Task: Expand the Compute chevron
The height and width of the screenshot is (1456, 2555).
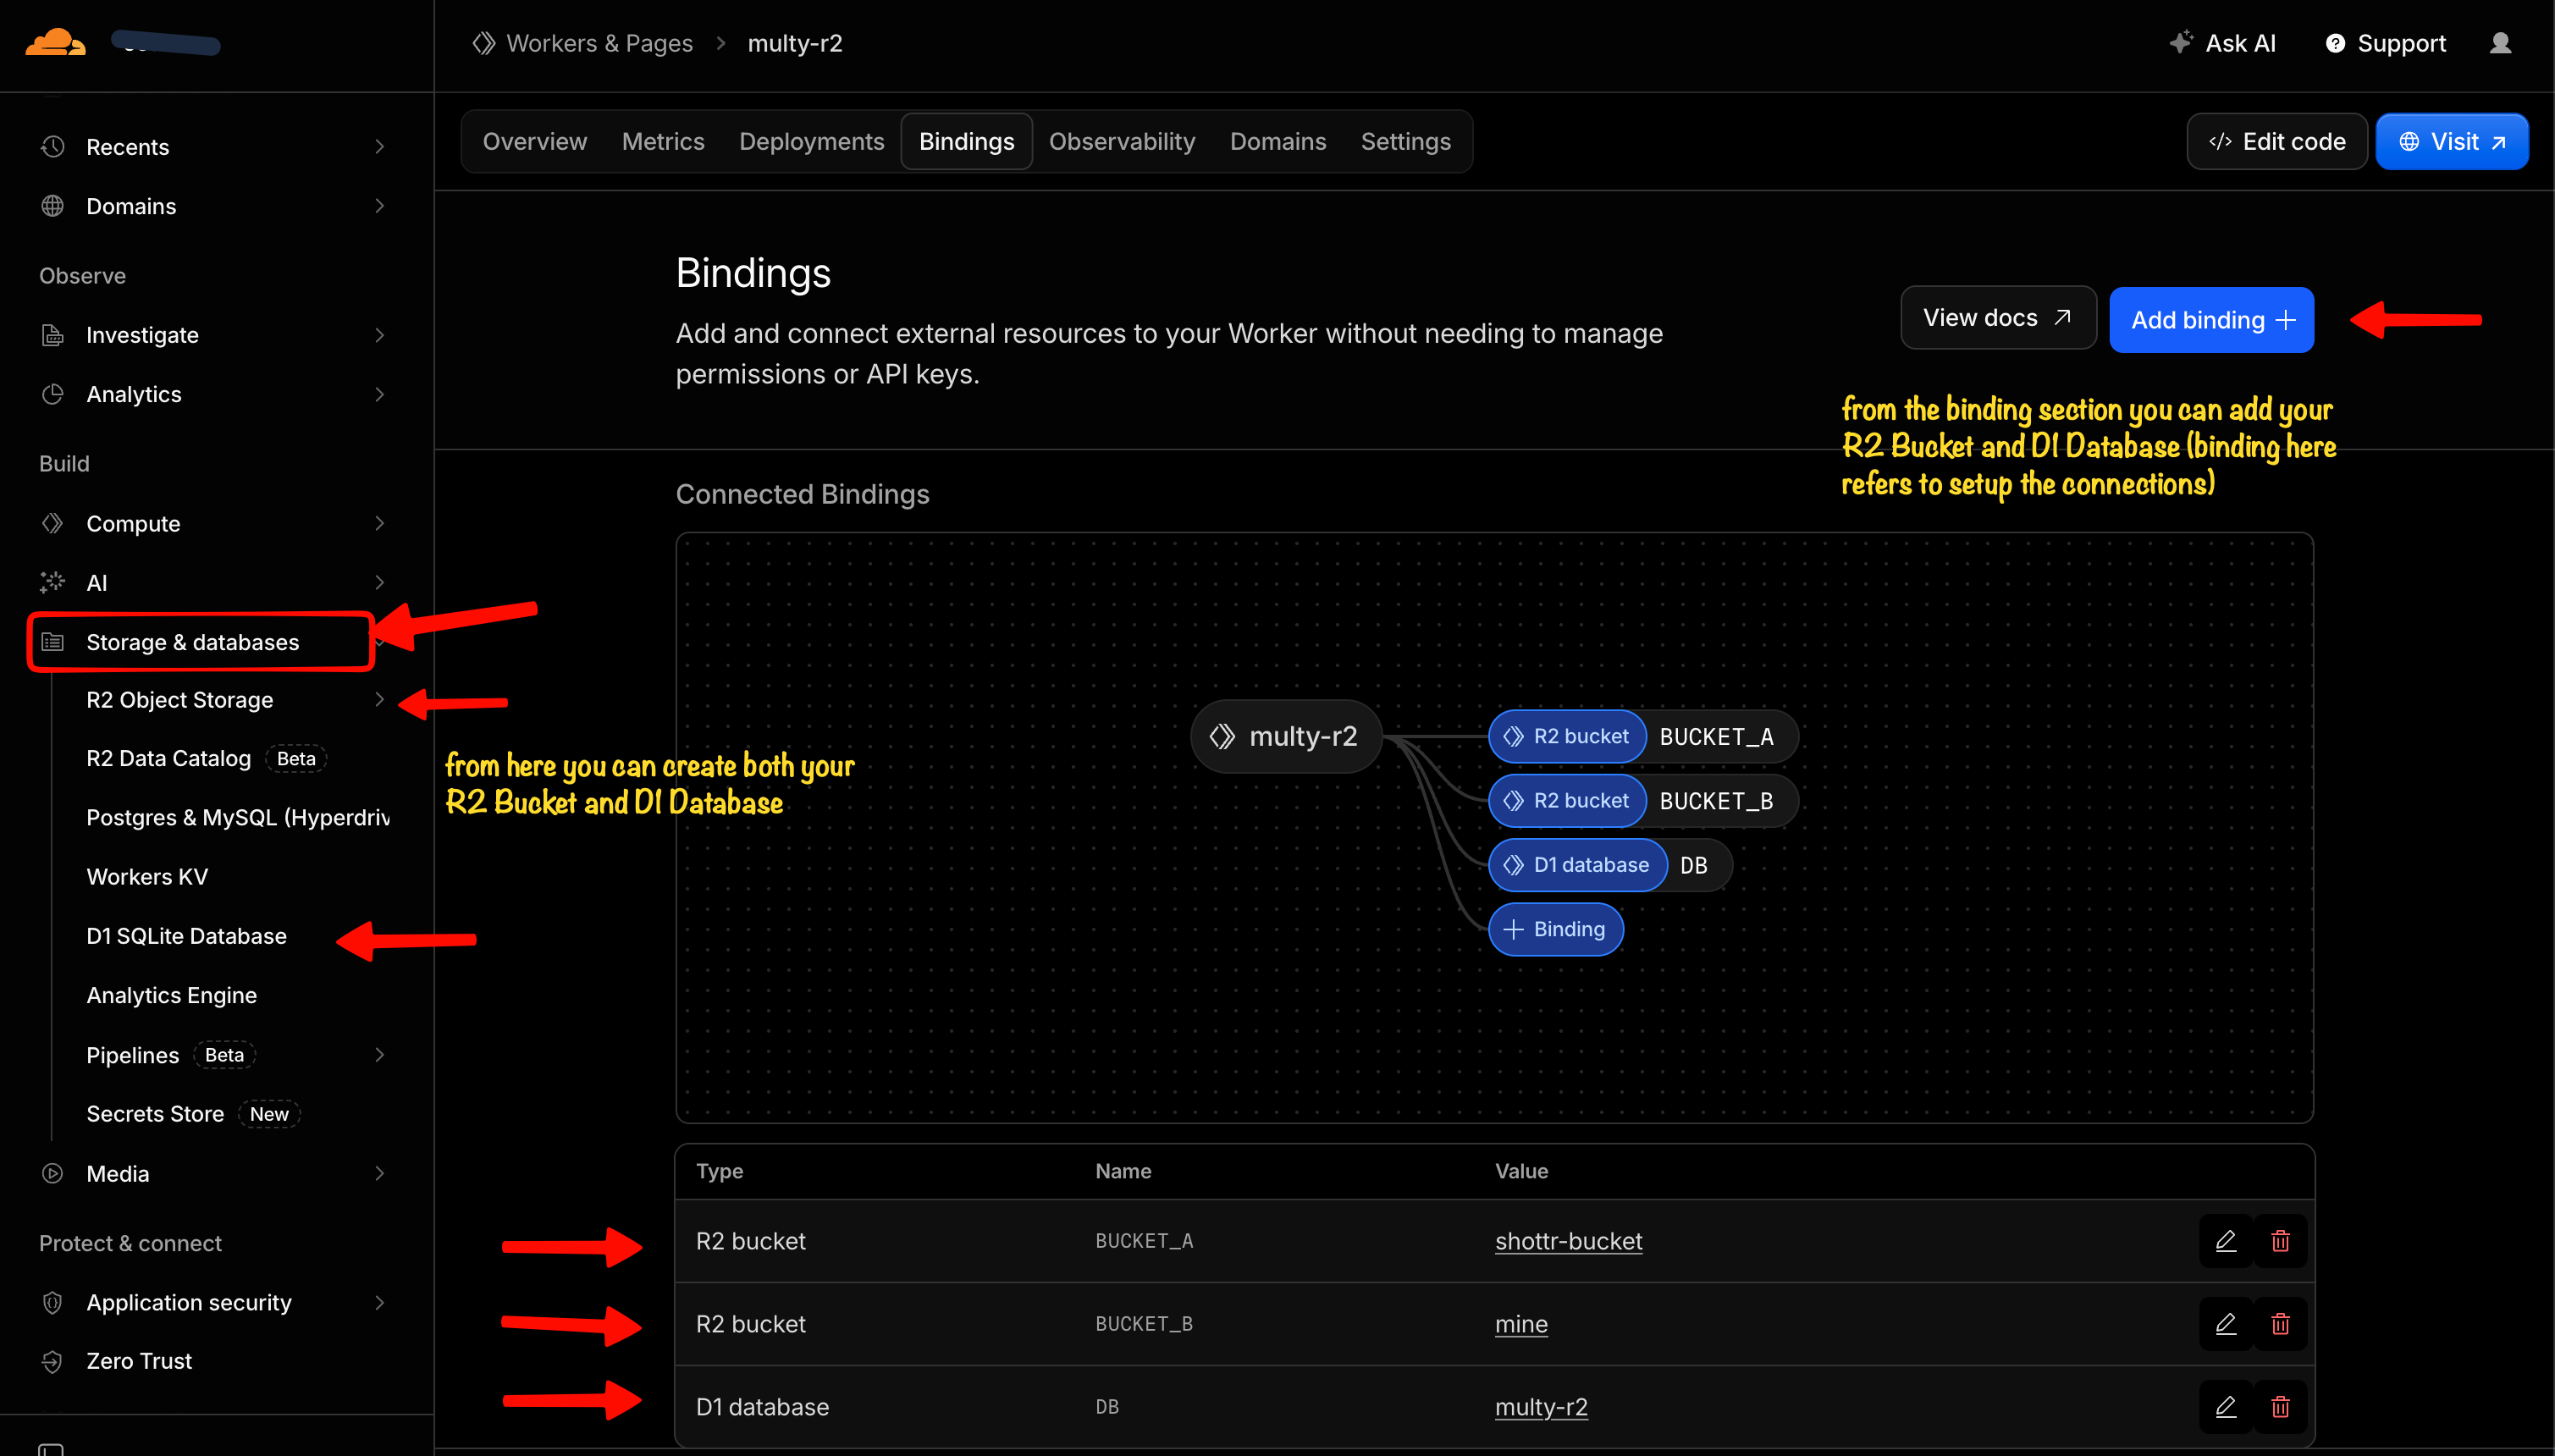Action: (x=379, y=523)
